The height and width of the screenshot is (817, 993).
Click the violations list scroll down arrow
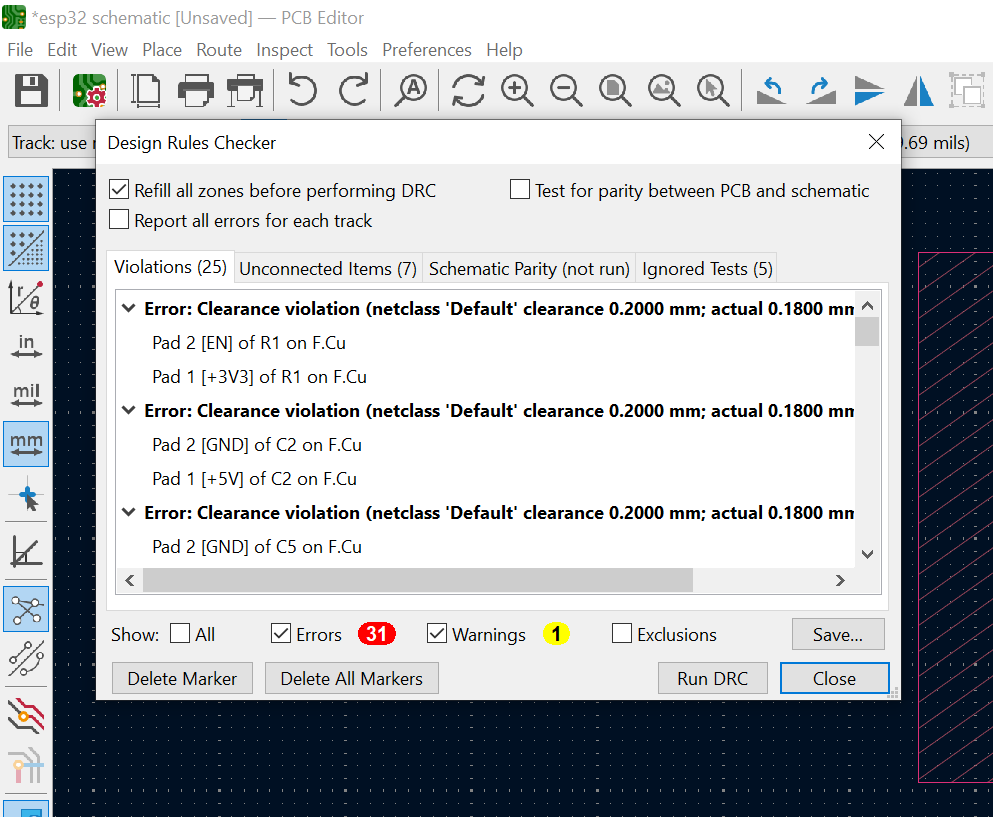[868, 554]
